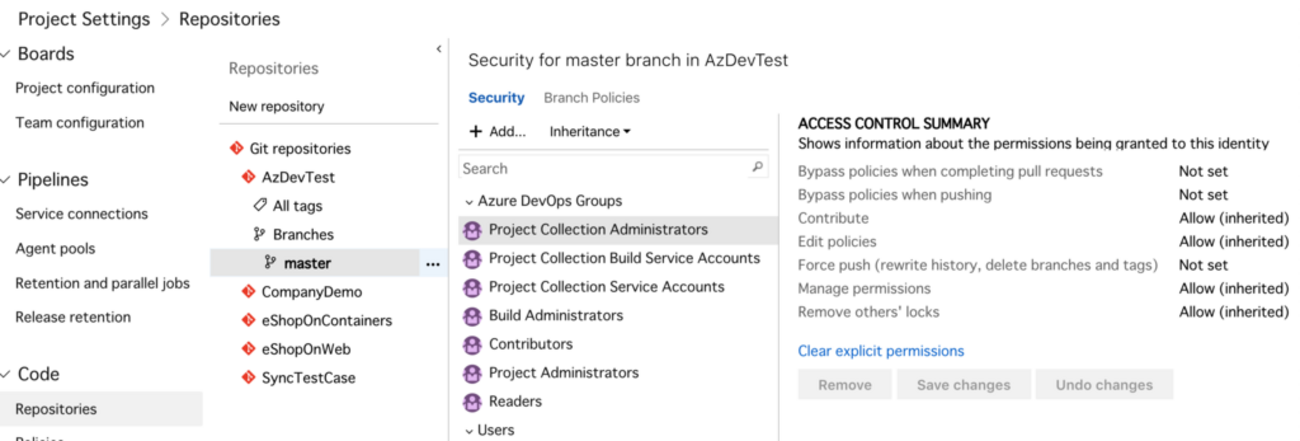Click into the identity Search field
This screenshot has height=441, width=1300.
point(600,168)
